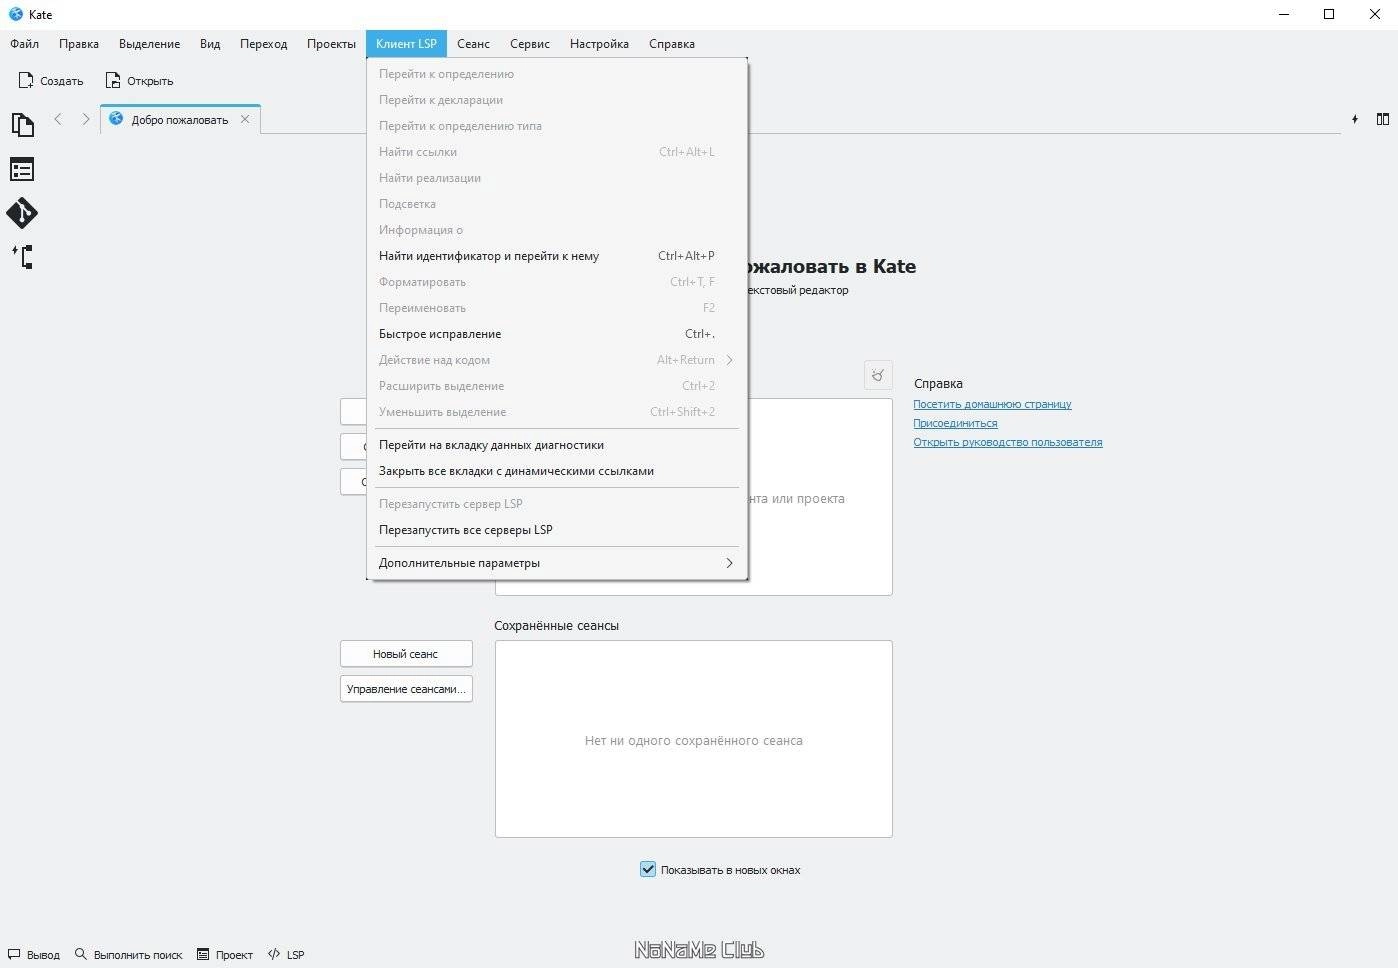1398x968 pixels.
Task: Expand Действие над кодом submenu
Action: coord(557,360)
